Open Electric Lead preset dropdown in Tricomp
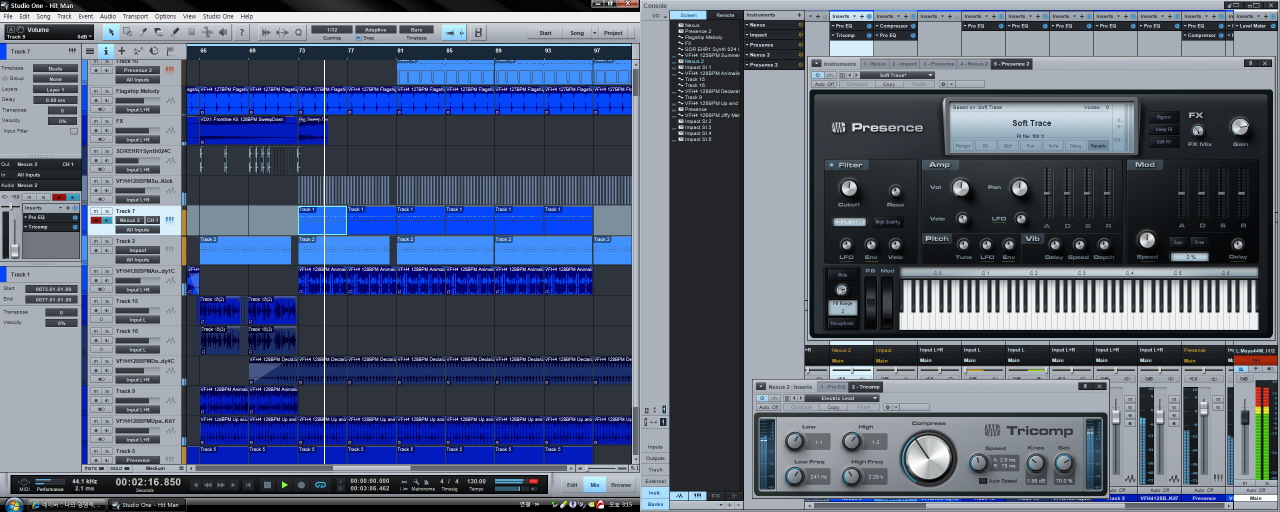The image size is (1280, 512). pyautogui.click(x=842, y=398)
